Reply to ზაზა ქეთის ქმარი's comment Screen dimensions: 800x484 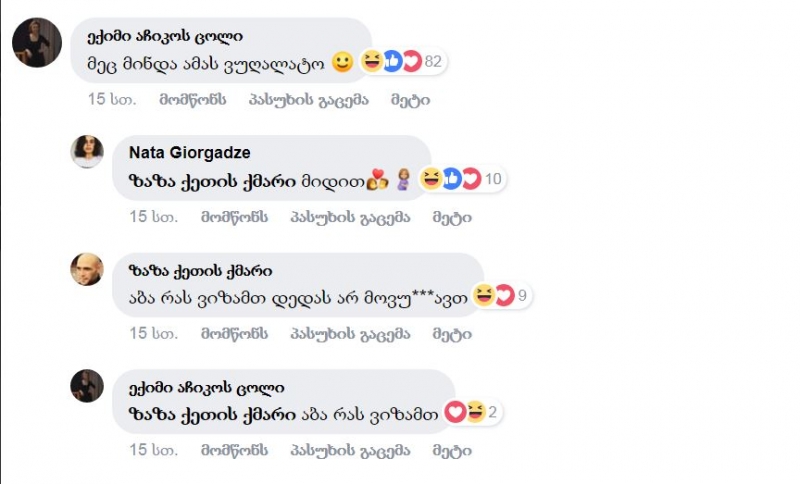coord(350,334)
